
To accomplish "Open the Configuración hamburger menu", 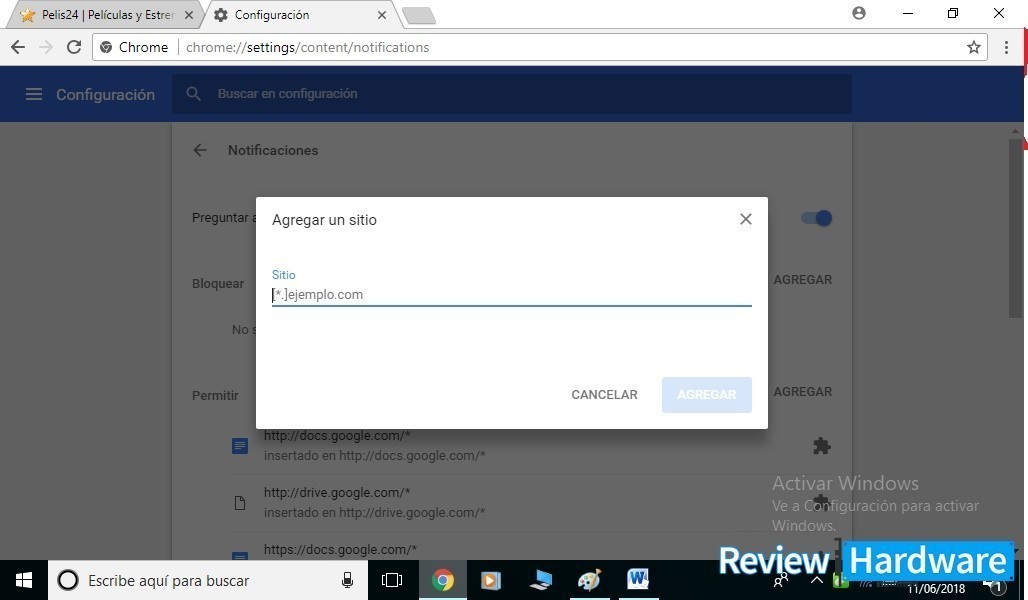I will tap(33, 94).
